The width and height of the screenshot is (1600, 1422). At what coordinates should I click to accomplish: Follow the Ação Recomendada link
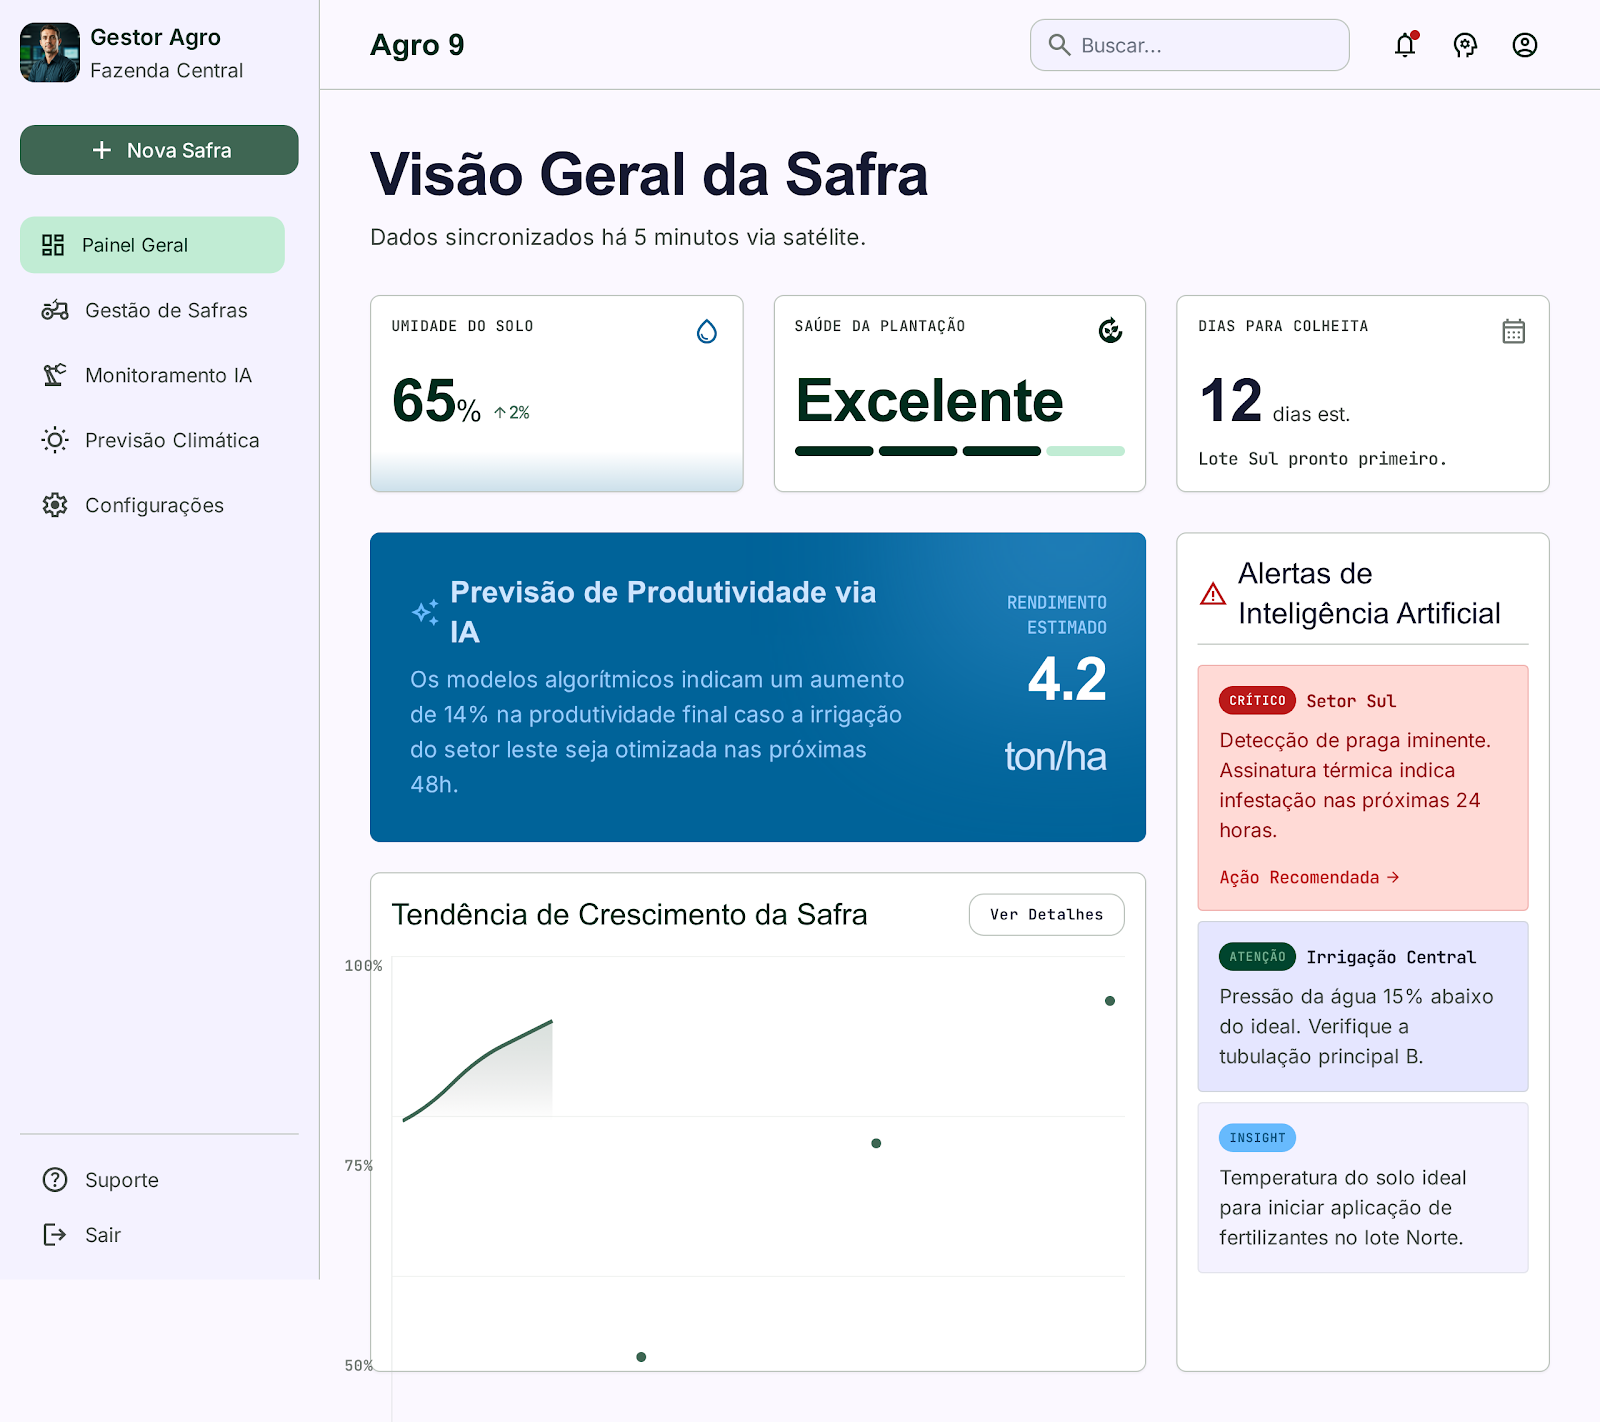click(1309, 877)
